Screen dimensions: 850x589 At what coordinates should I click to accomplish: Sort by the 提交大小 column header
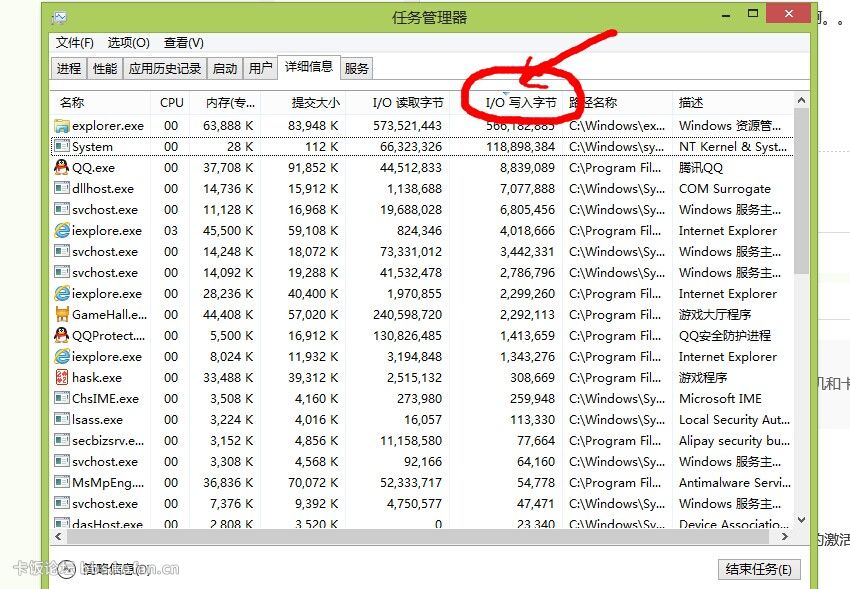[304, 102]
